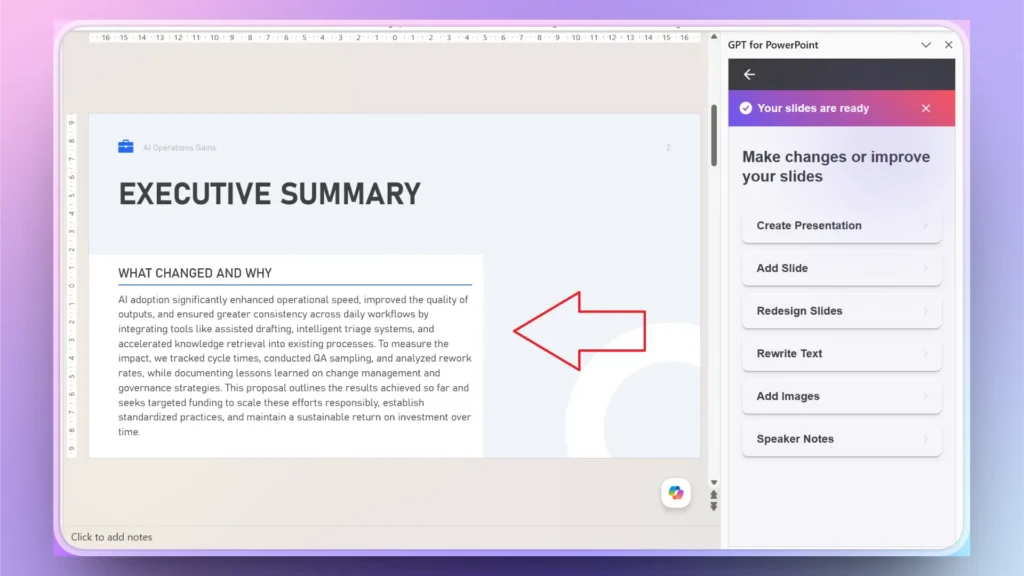Open the Speaker Notes option
Screen dimensions: 1024x576
841,439
